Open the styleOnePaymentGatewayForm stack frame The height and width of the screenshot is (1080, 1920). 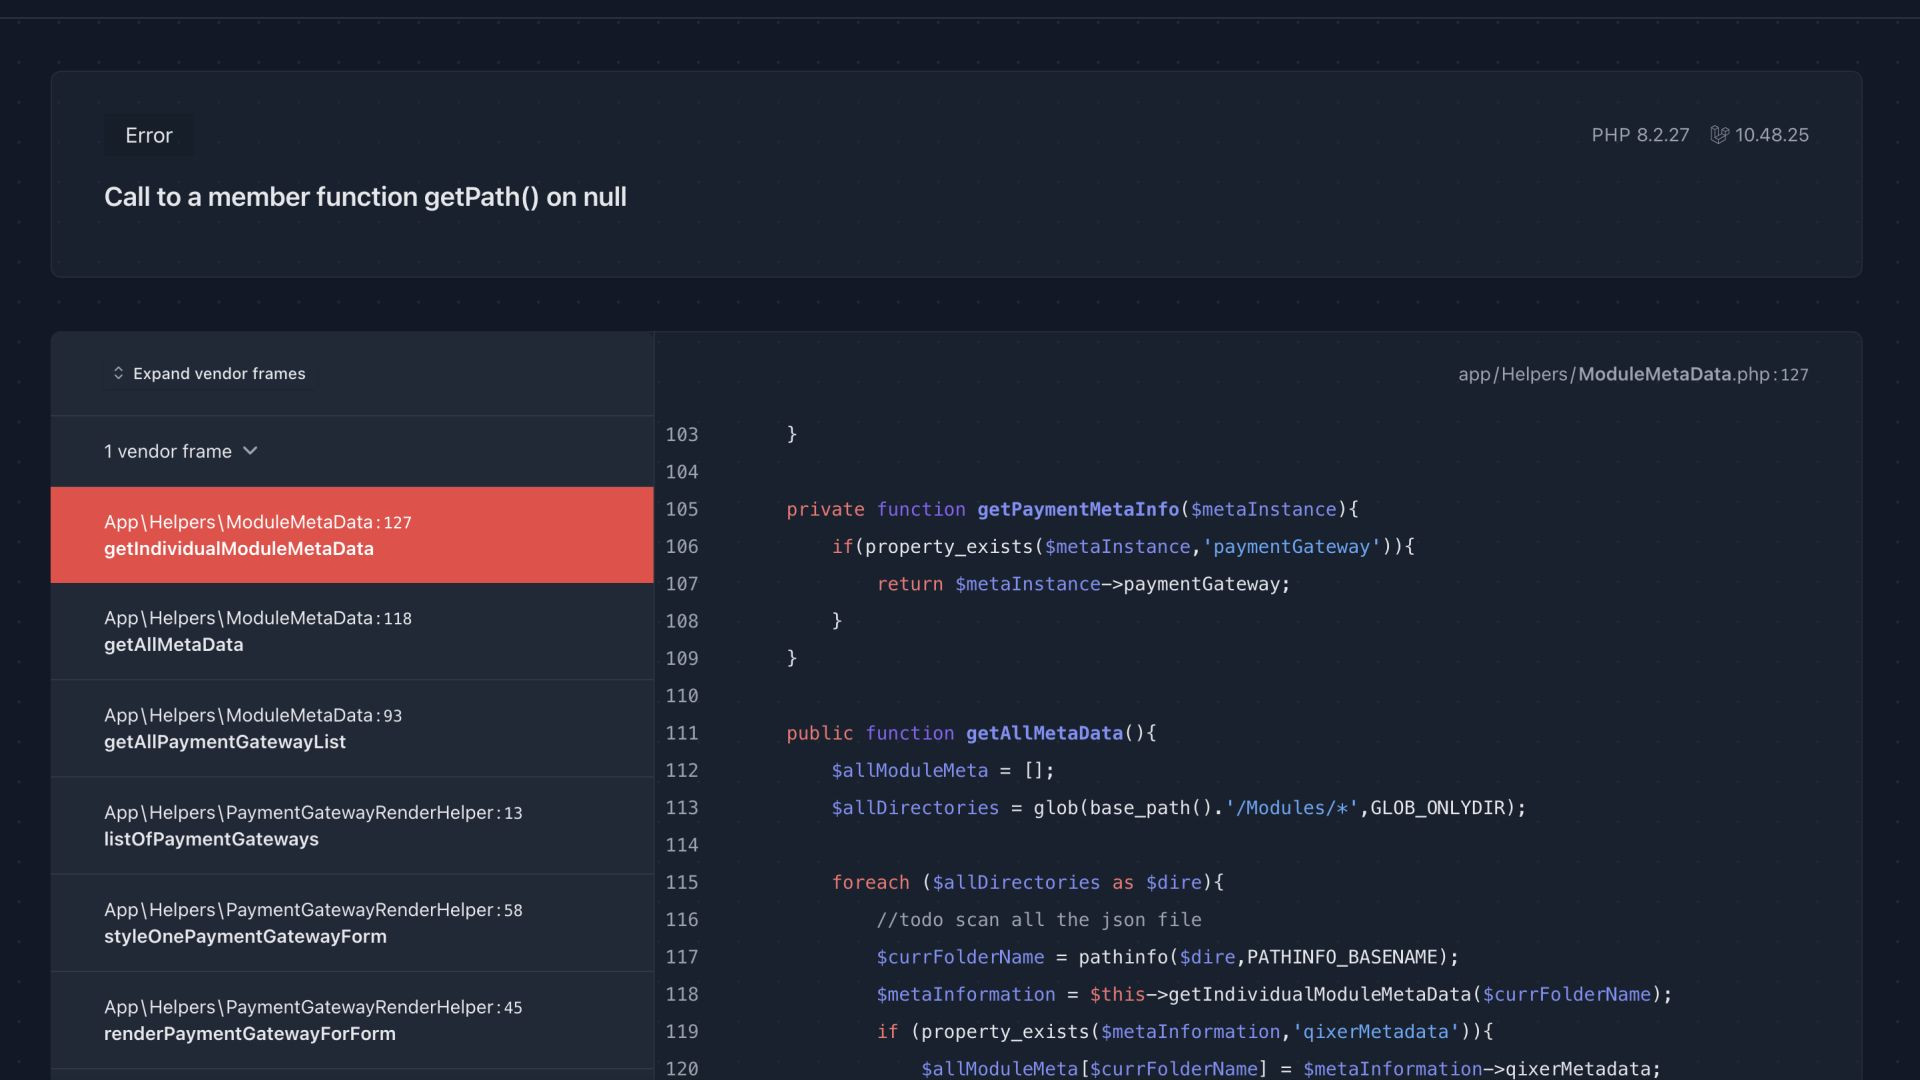(352, 922)
